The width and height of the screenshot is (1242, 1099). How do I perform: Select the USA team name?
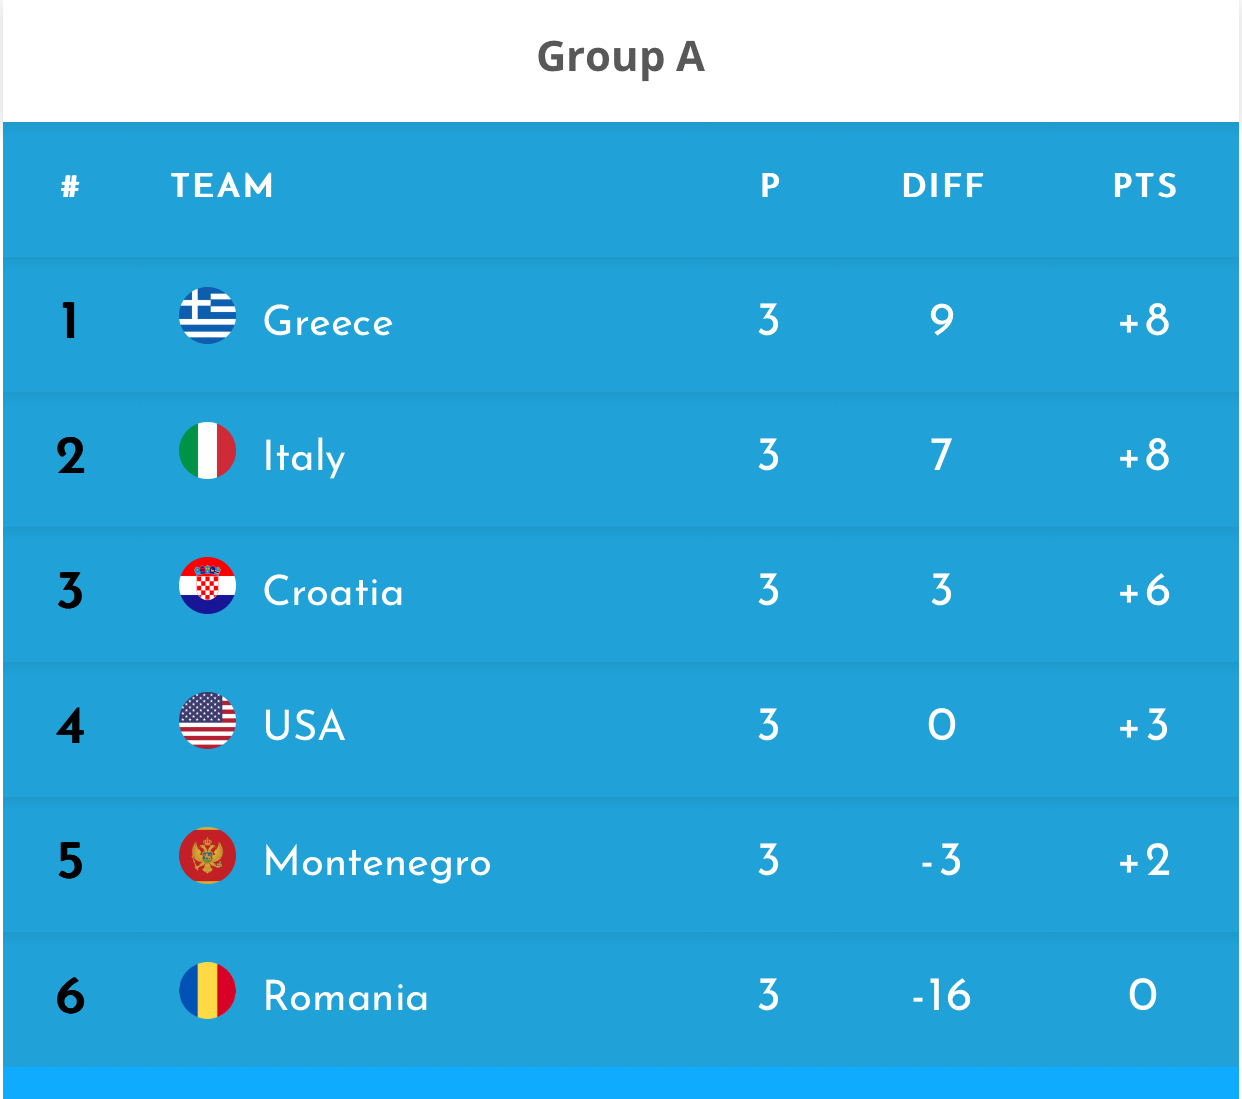click(304, 726)
